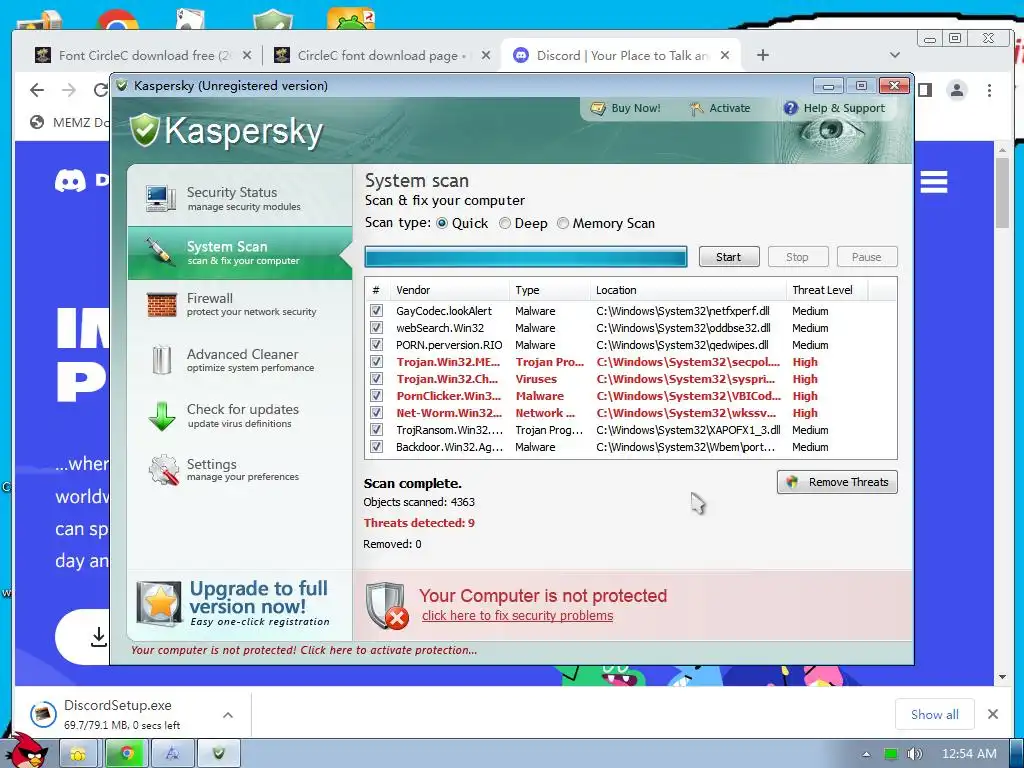This screenshot has height=768, width=1024.
Task: Click the Trojan.Win32.Ch viruses row
Action: tap(630, 379)
